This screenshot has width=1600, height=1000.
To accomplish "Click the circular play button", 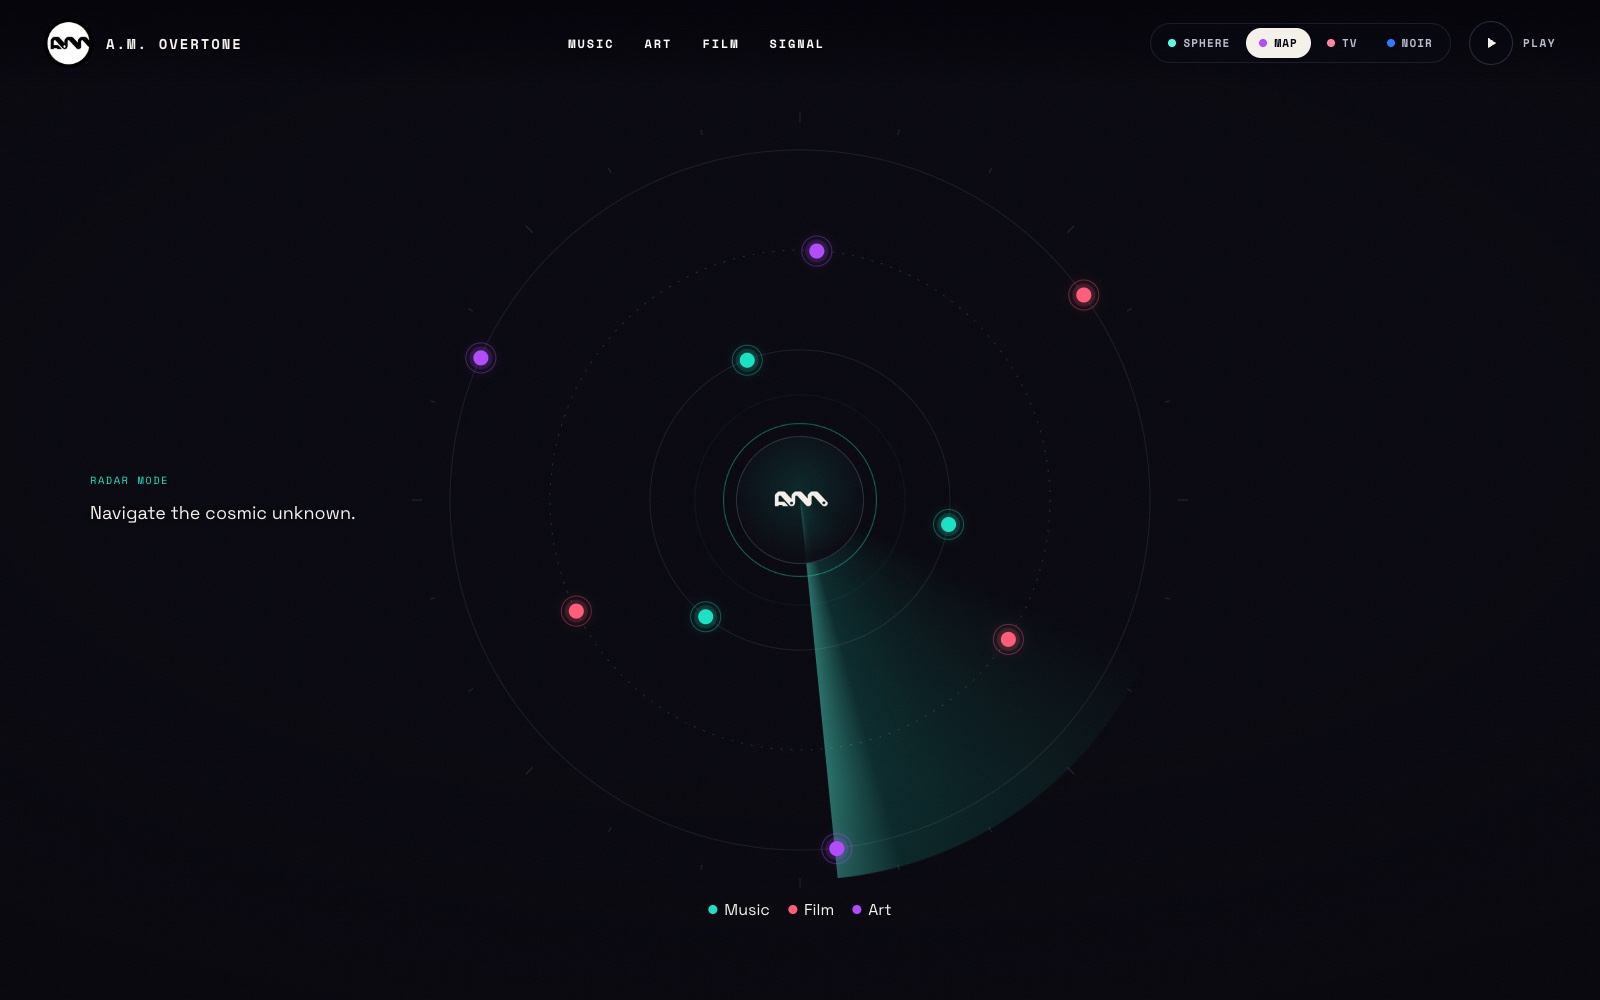I will click(1491, 43).
